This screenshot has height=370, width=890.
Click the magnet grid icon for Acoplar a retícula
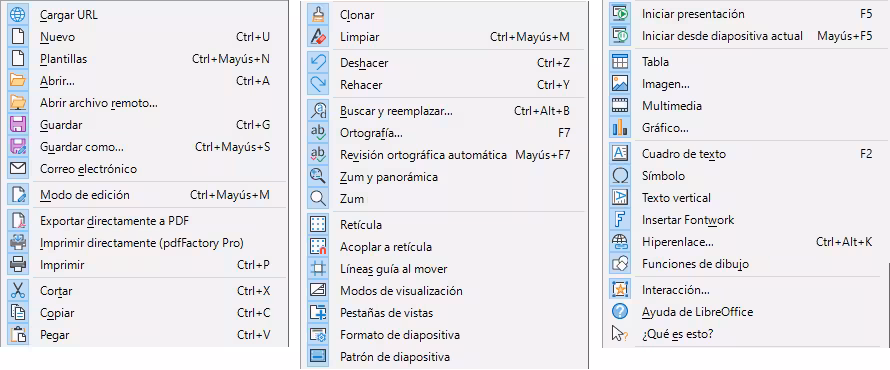pyautogui.click(x=318, y=247)
